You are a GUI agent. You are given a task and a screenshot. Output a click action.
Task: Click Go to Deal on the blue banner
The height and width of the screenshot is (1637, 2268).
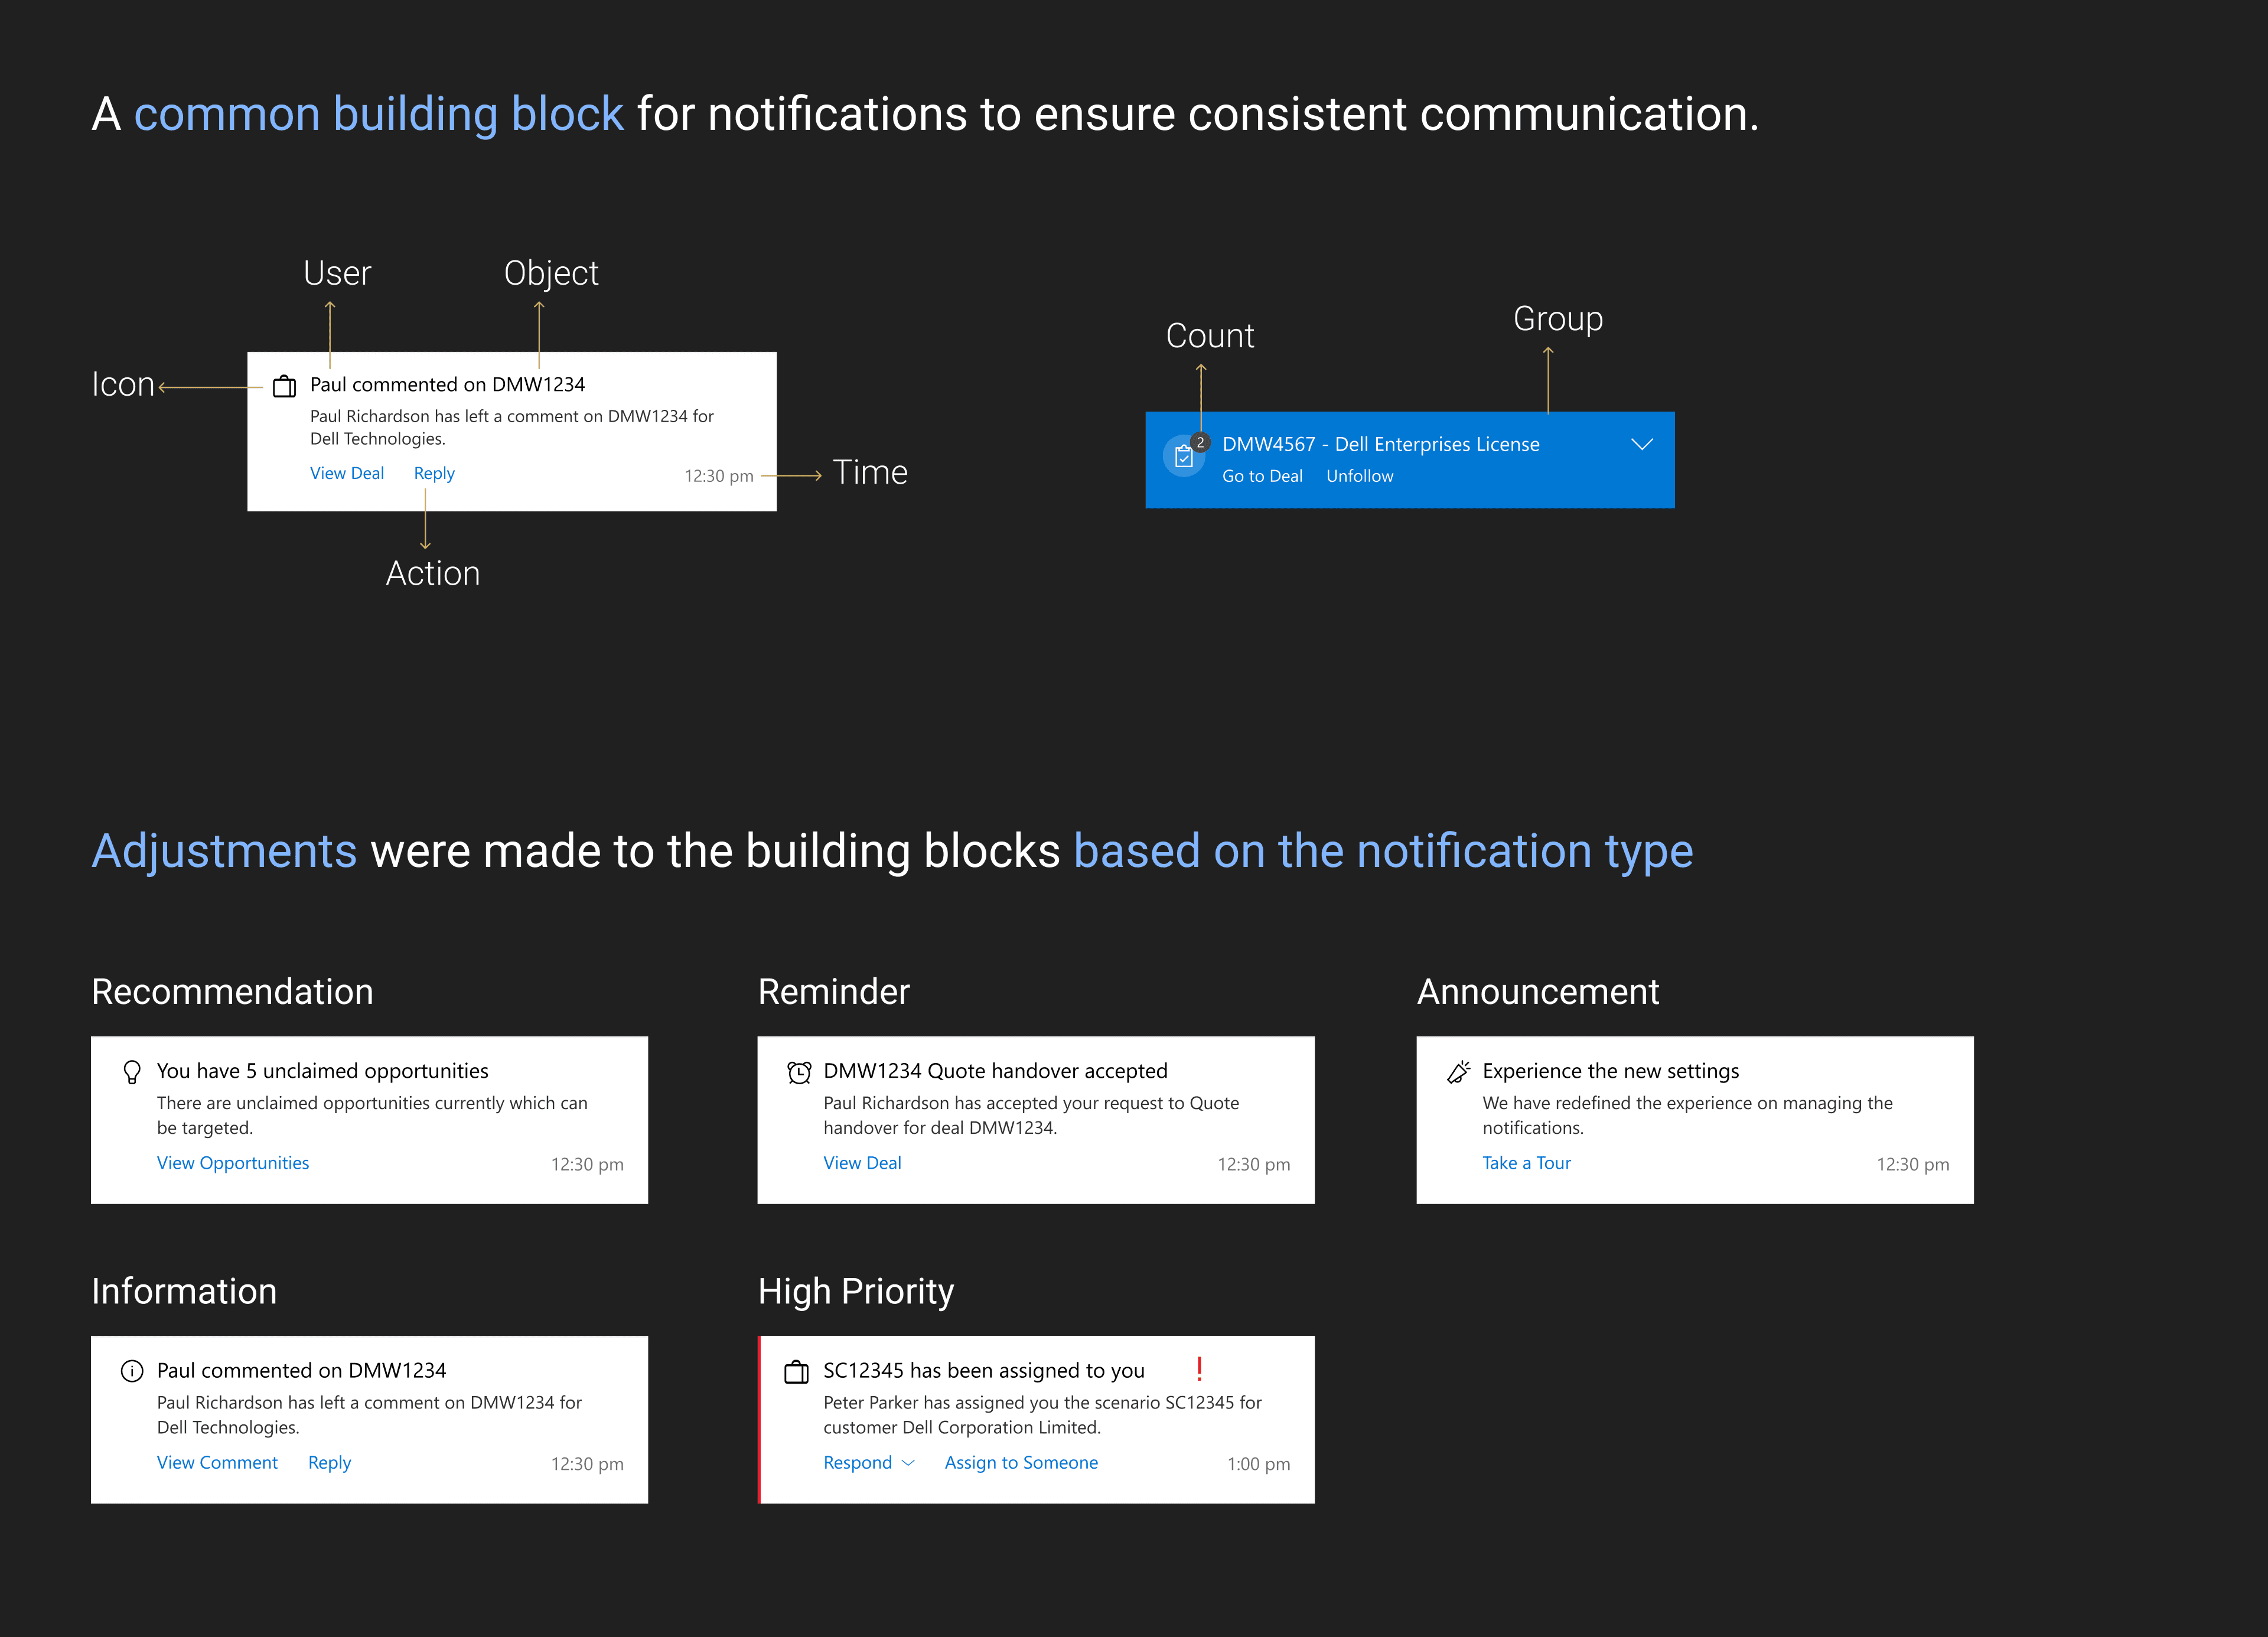point(1261,476)
